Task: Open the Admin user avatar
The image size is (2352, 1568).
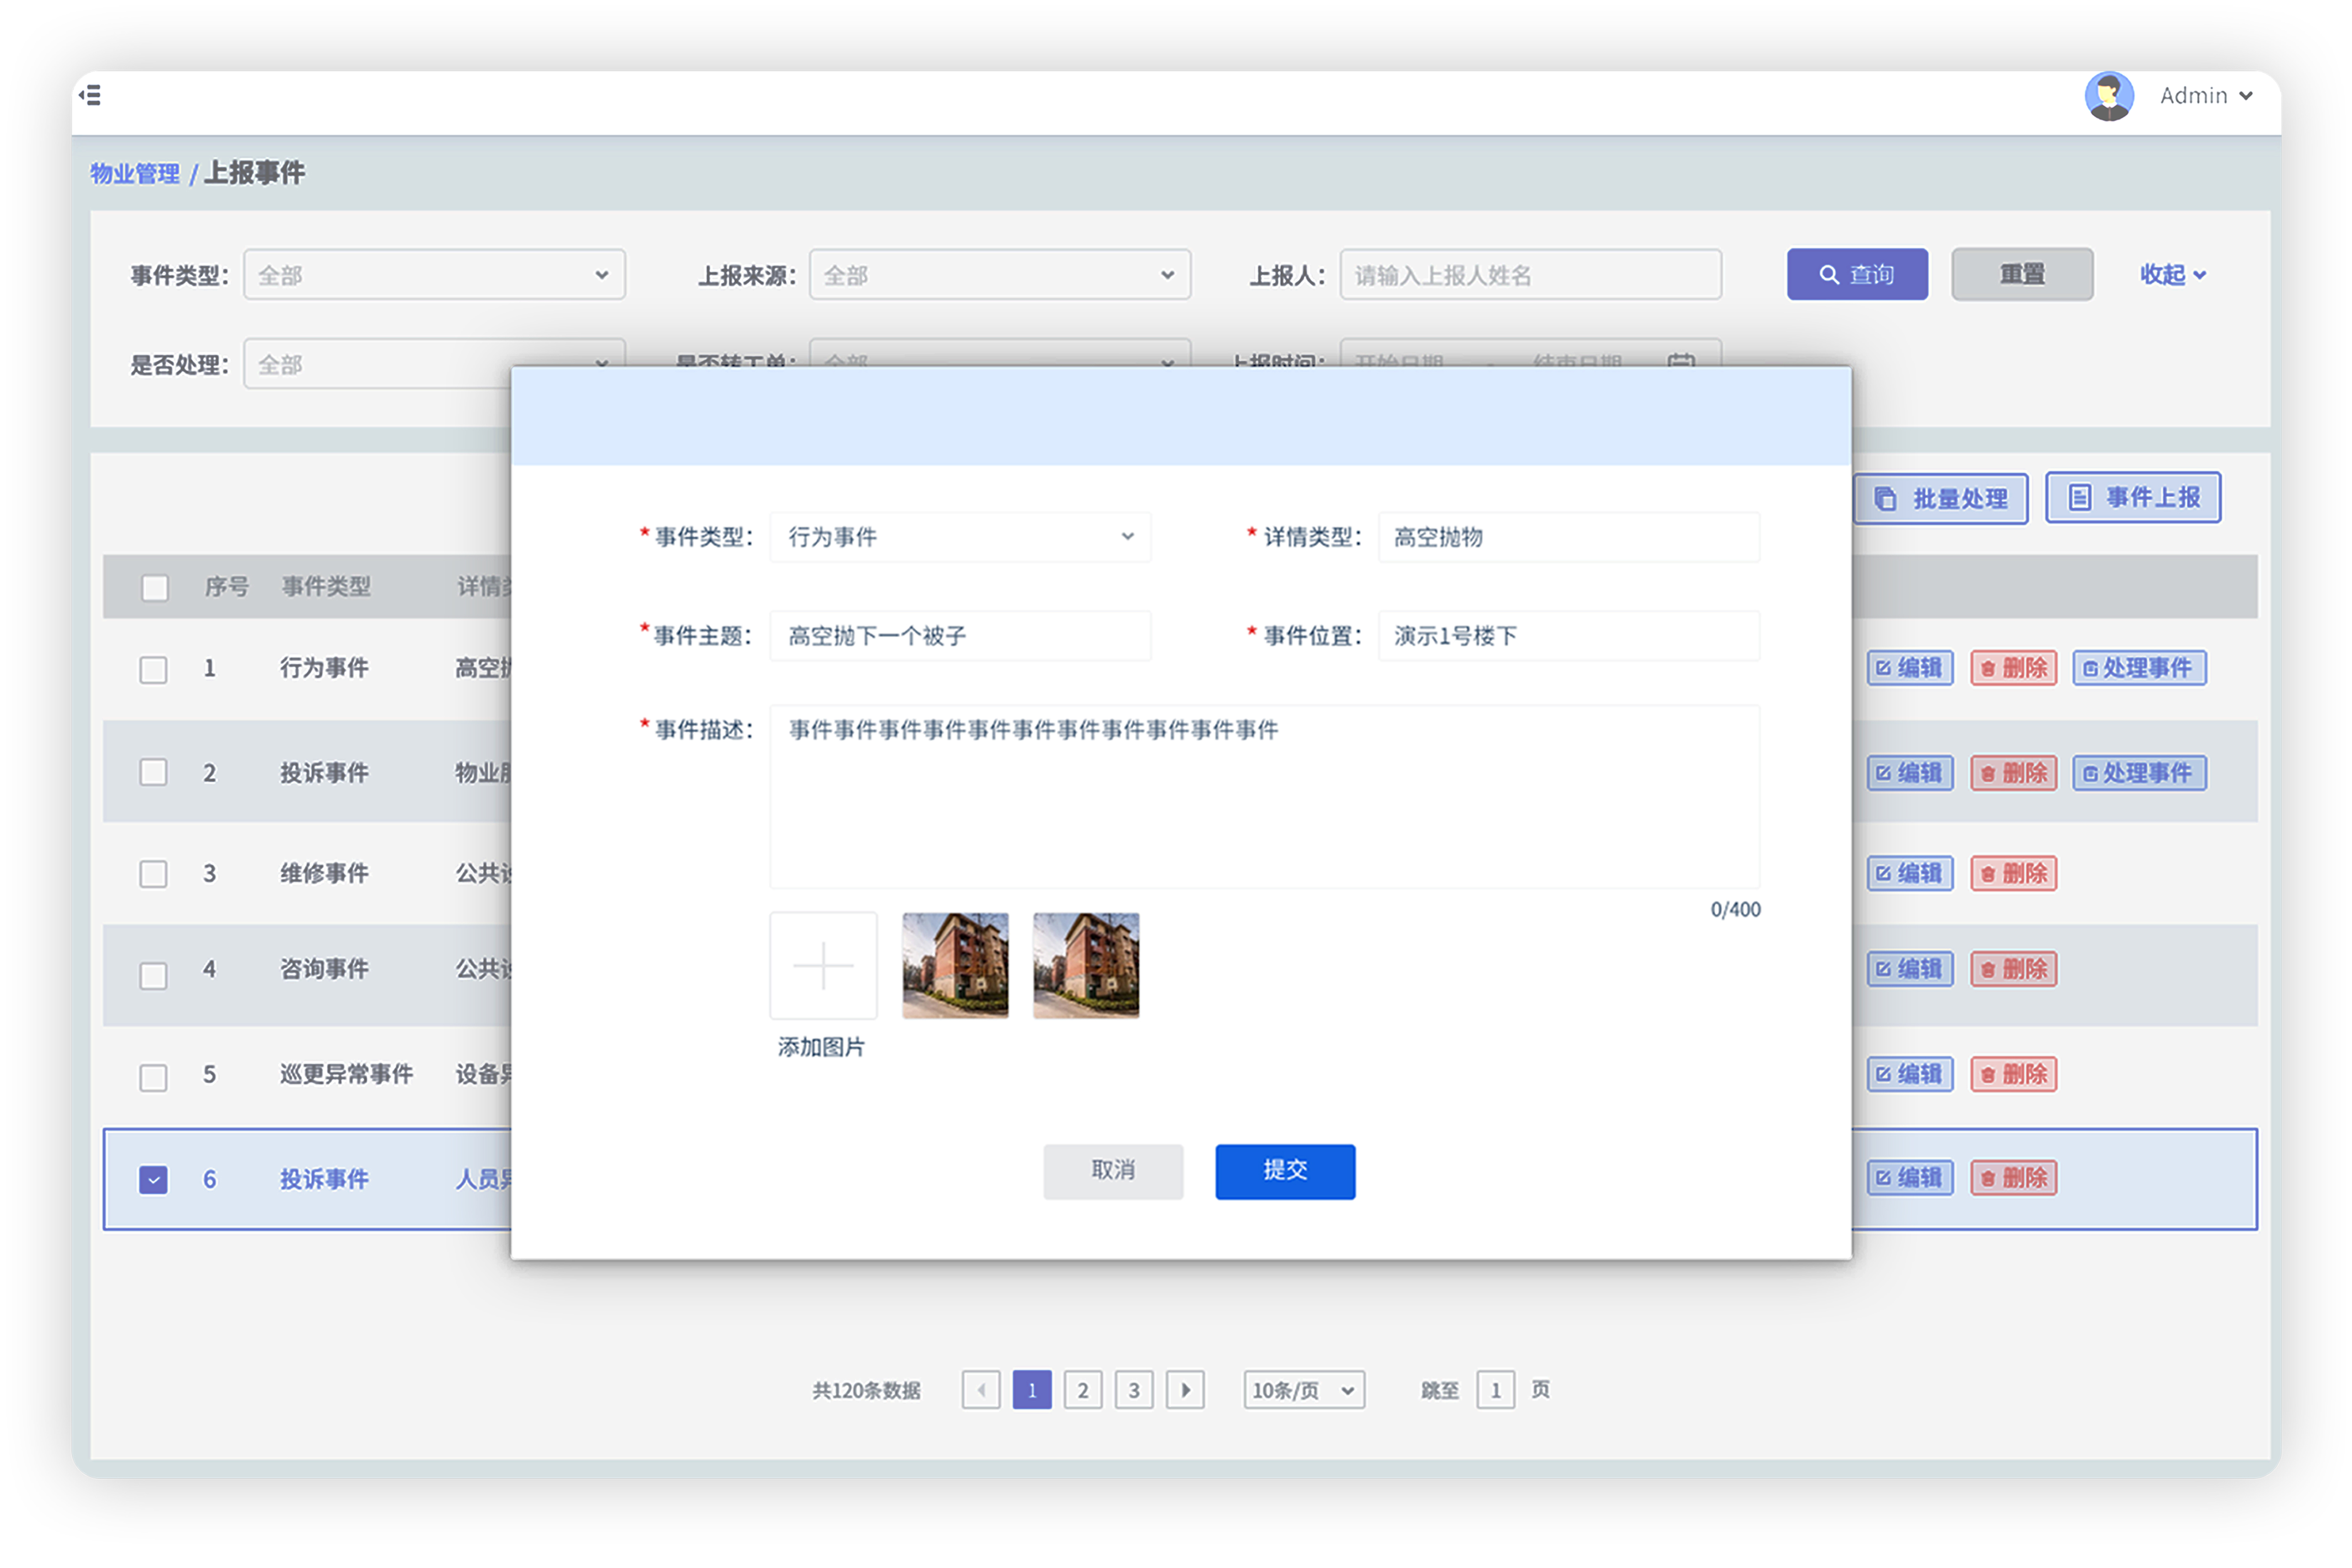Action: pyautogui.click(x=2108, y=96)
